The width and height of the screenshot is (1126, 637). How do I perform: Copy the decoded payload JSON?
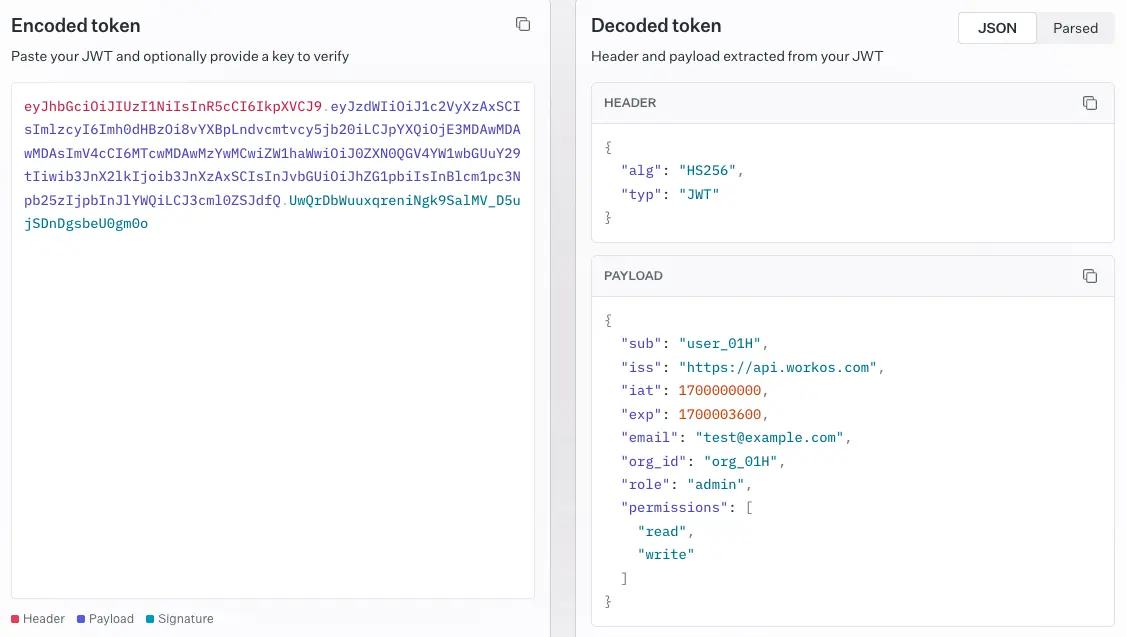click(x=1090, y=275)
